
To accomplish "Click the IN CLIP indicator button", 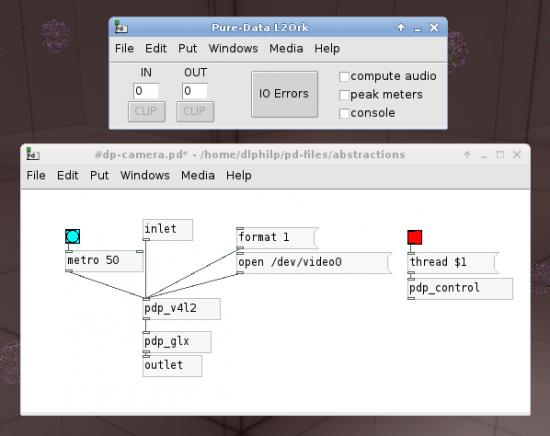I will 146,112.
